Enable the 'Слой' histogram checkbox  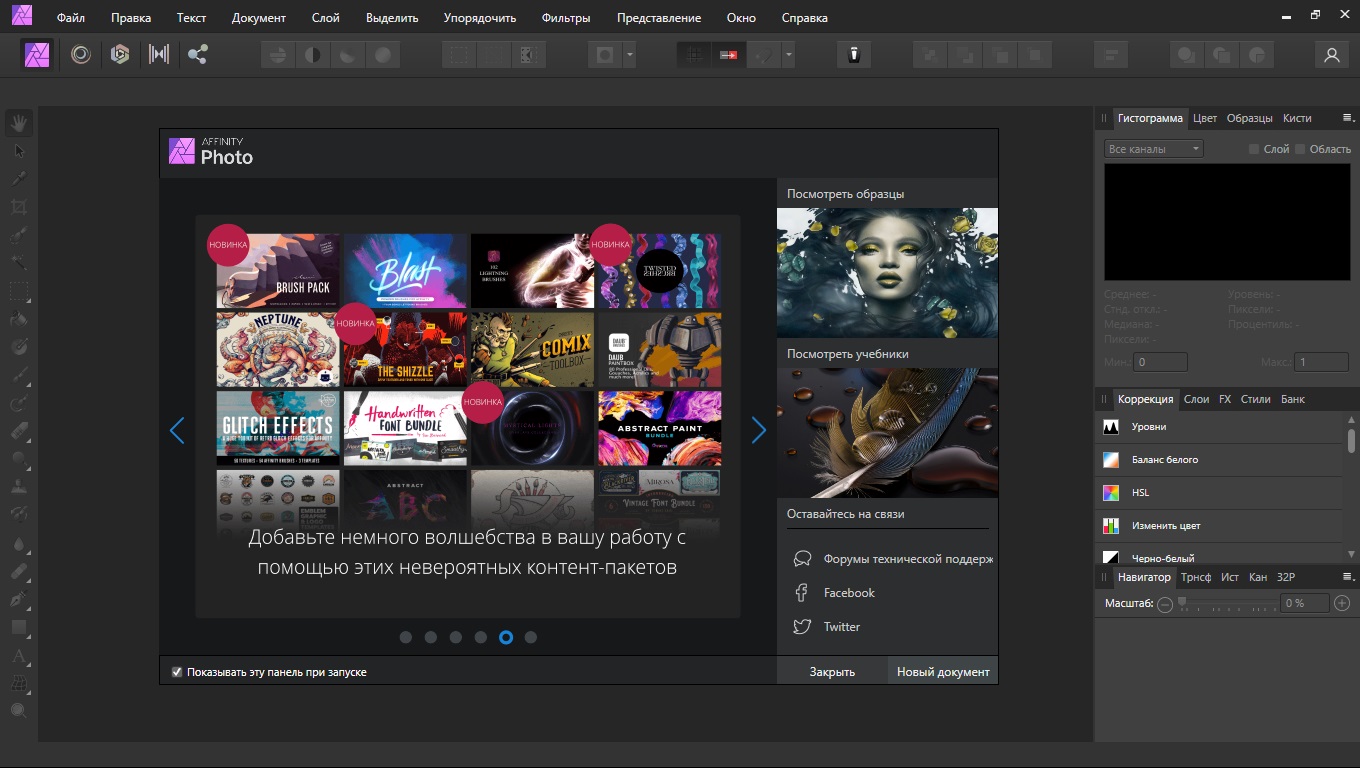pos(1254,149)
